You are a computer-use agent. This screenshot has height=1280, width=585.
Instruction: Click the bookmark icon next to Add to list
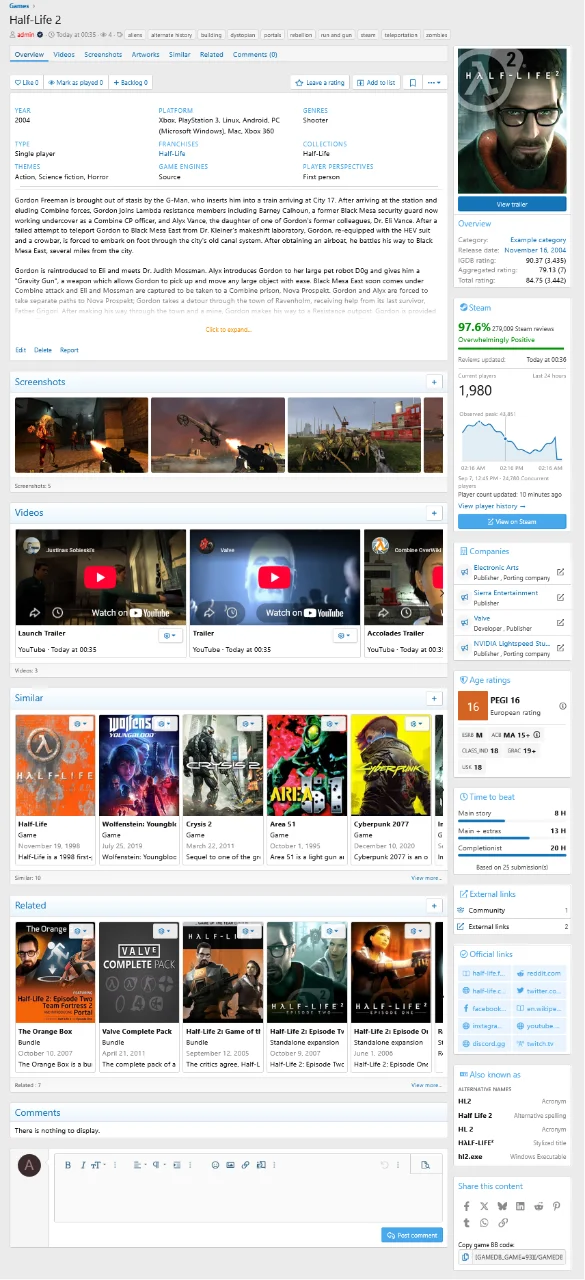(411, 83)
